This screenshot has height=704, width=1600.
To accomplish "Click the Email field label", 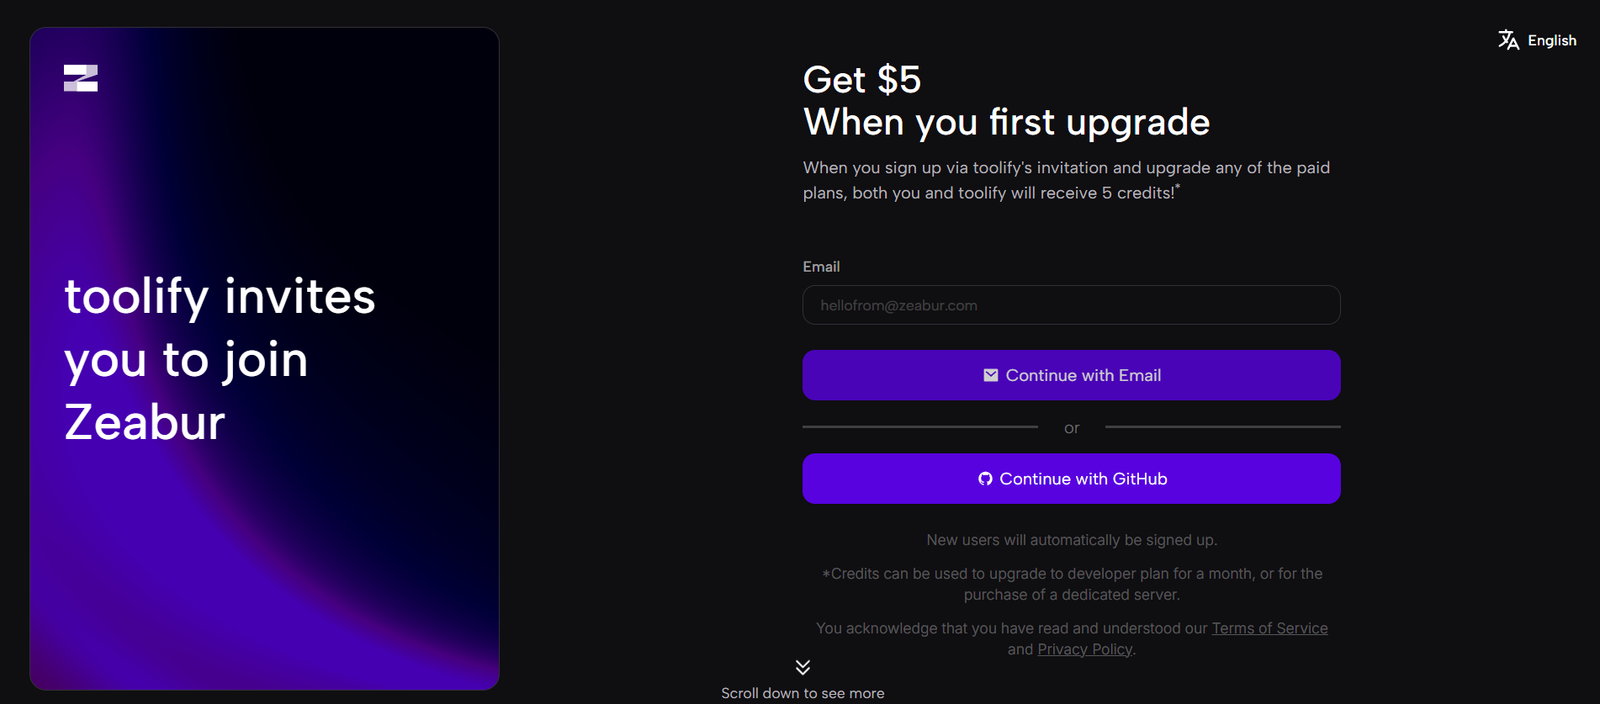I will (821, 267).
